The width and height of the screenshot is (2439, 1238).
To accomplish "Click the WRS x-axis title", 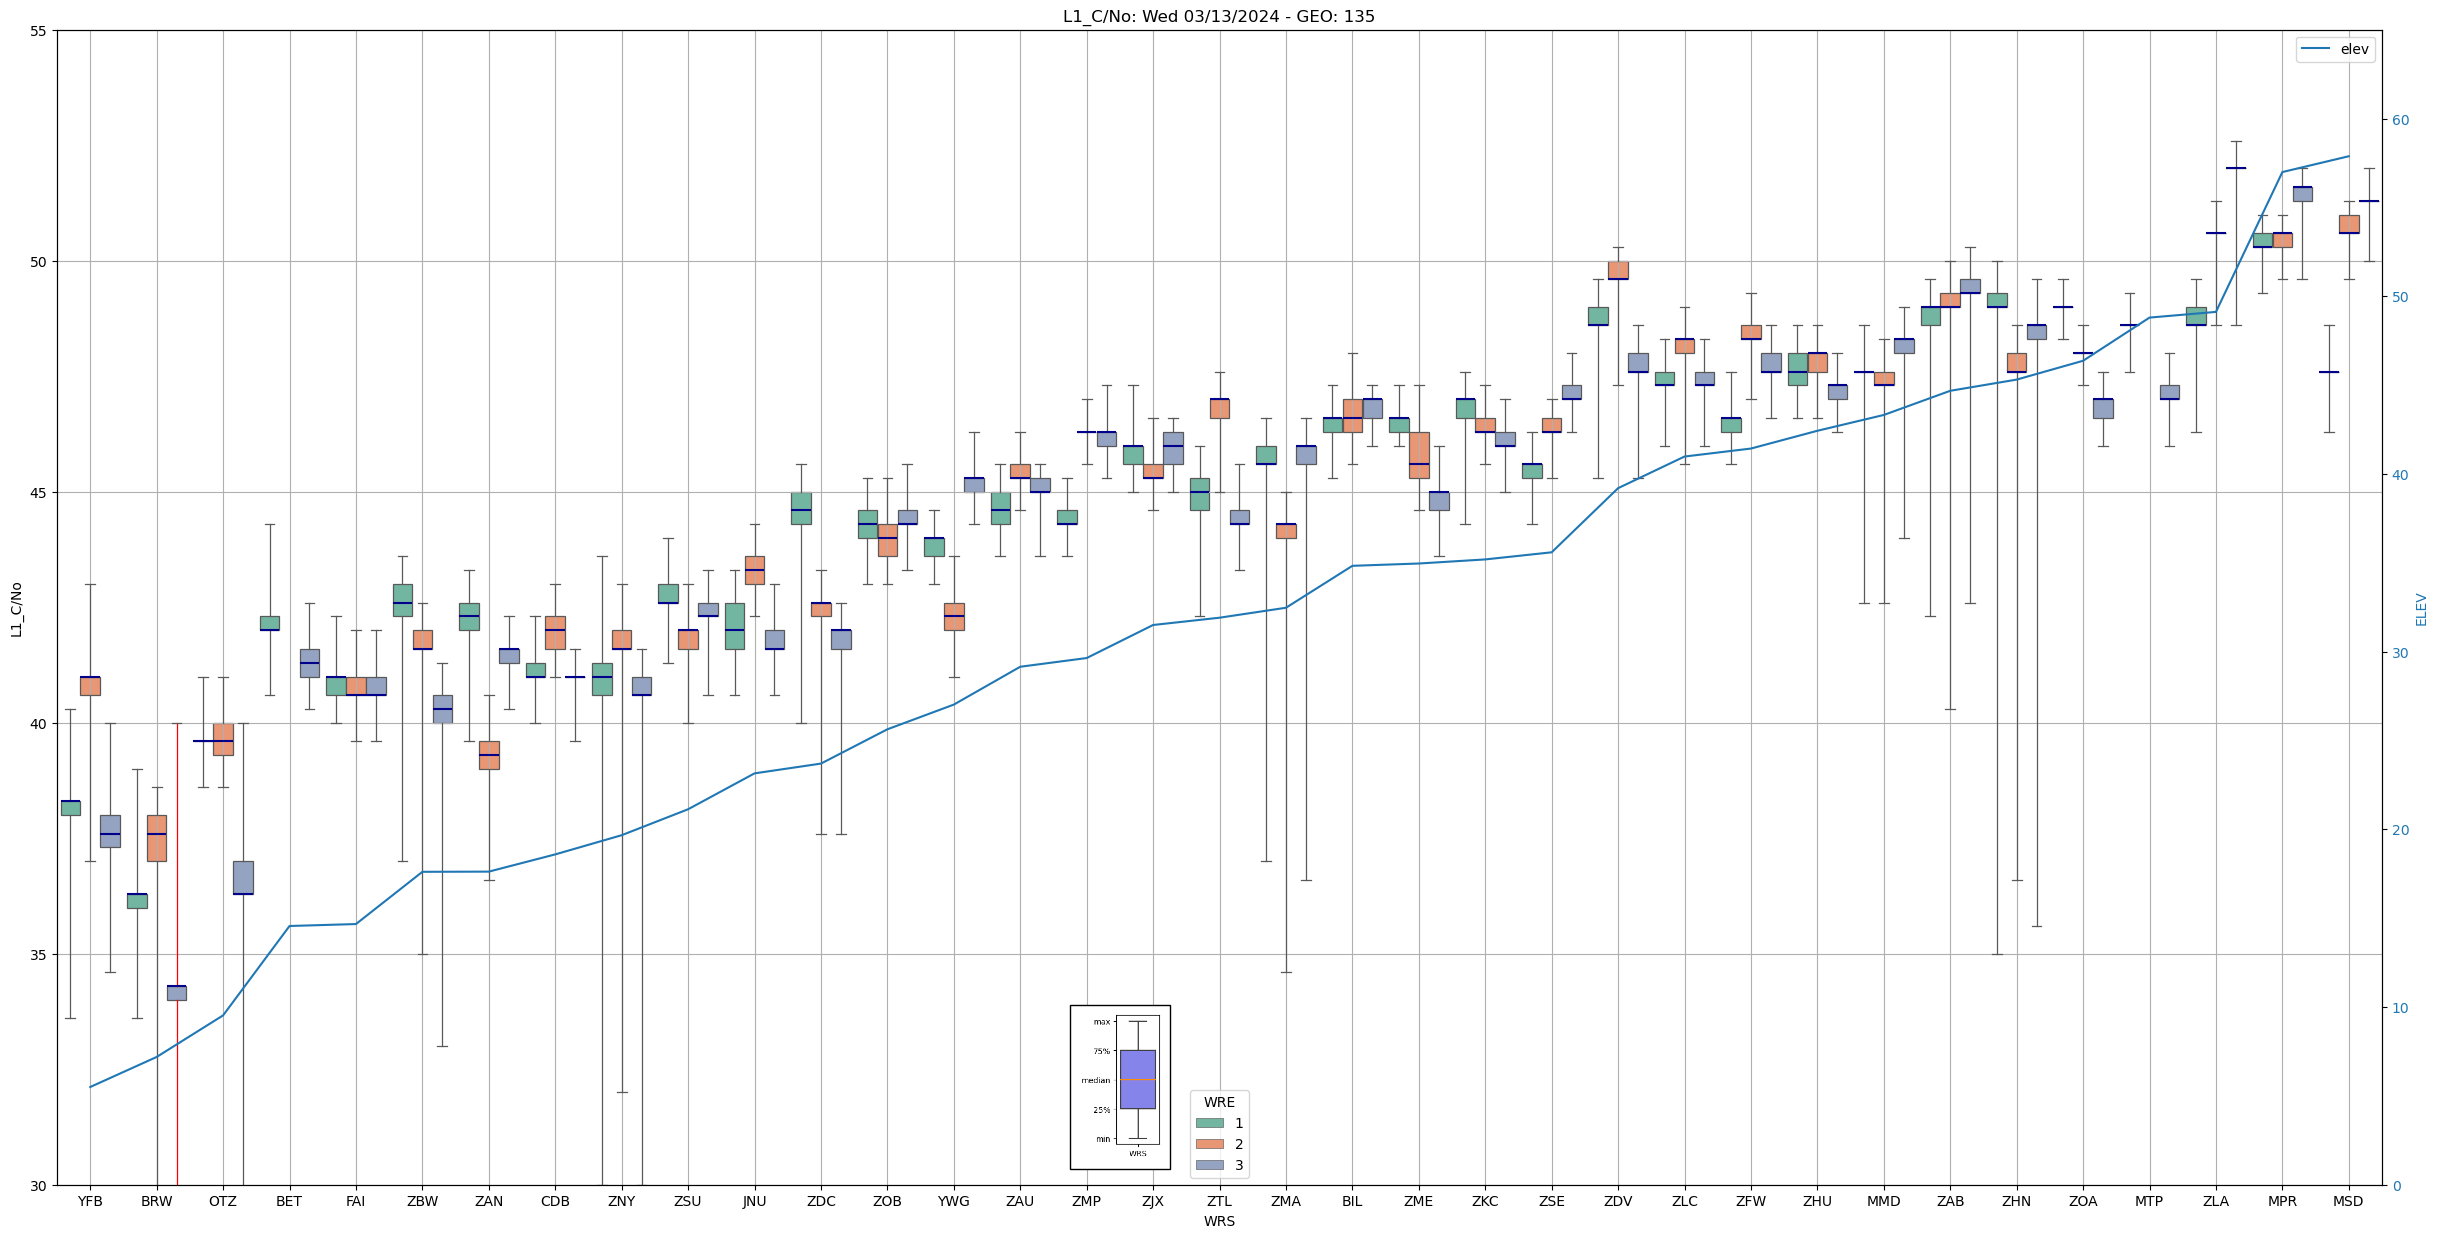I will click(x=1219, y=1222).
